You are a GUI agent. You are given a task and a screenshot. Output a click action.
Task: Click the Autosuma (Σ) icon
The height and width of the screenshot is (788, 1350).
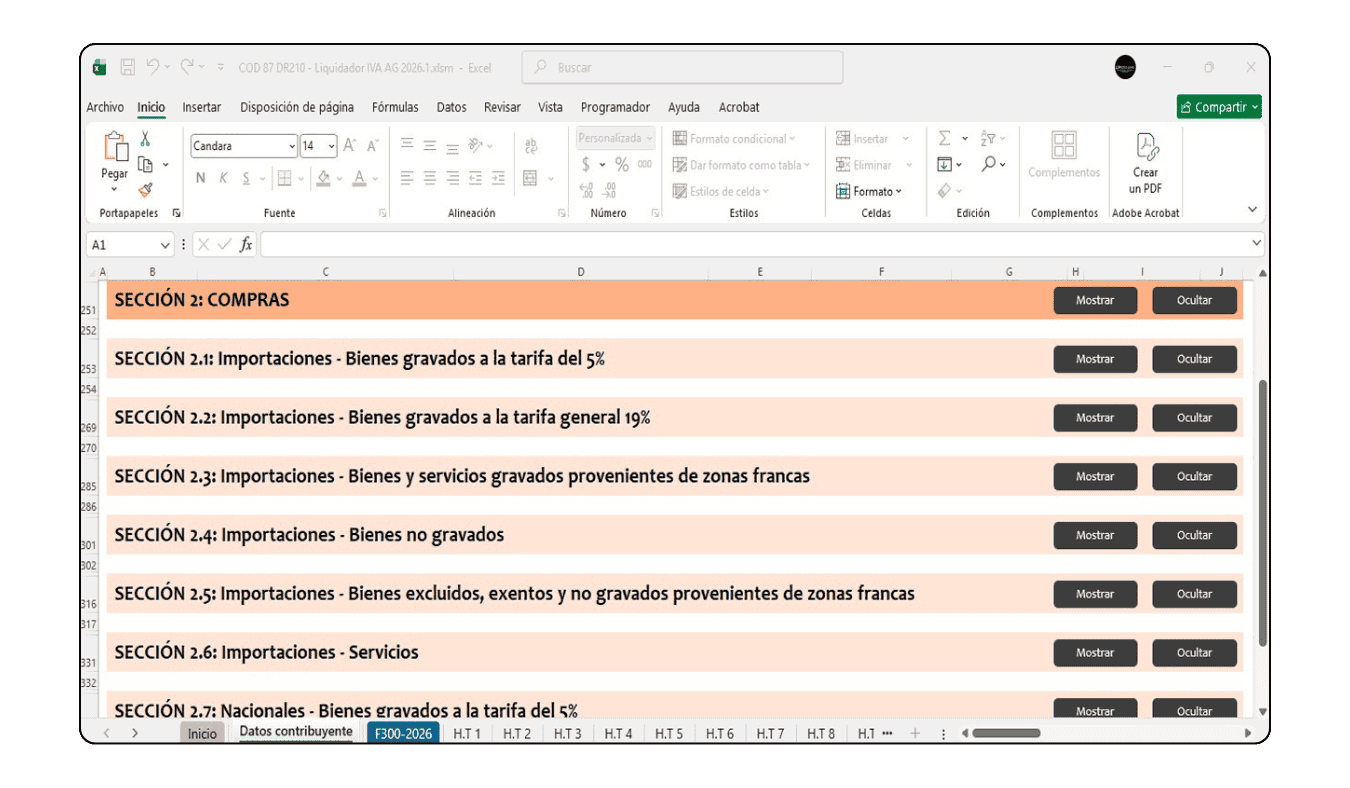coord(944,138)
